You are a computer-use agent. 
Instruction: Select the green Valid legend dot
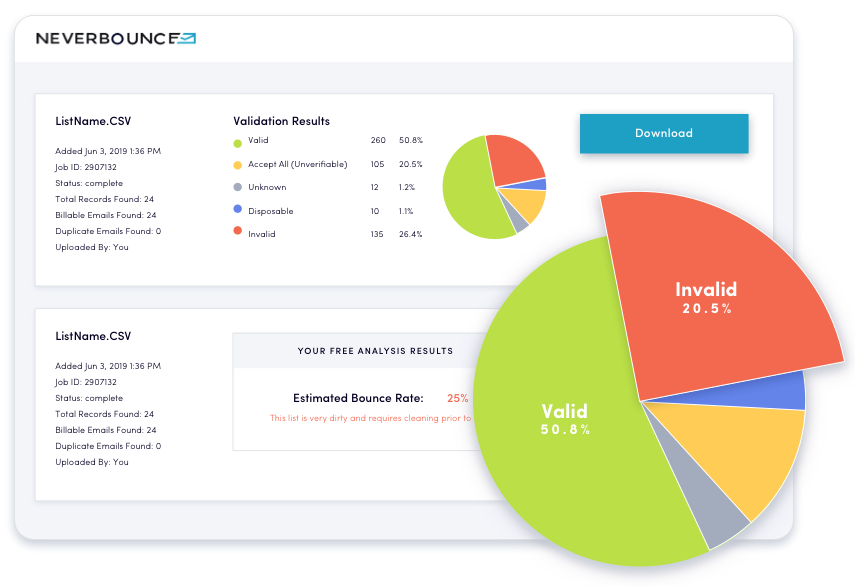(x=237, y=143)
